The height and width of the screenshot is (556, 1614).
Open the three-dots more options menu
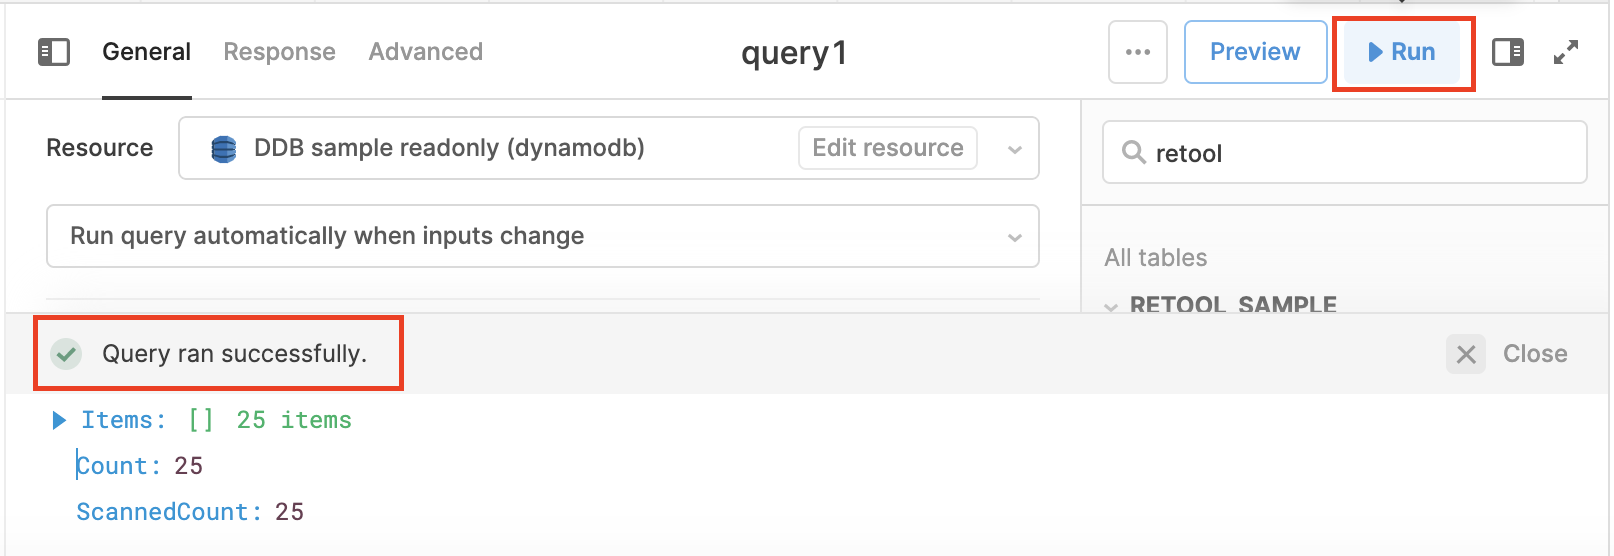[x=1137, y=52]
